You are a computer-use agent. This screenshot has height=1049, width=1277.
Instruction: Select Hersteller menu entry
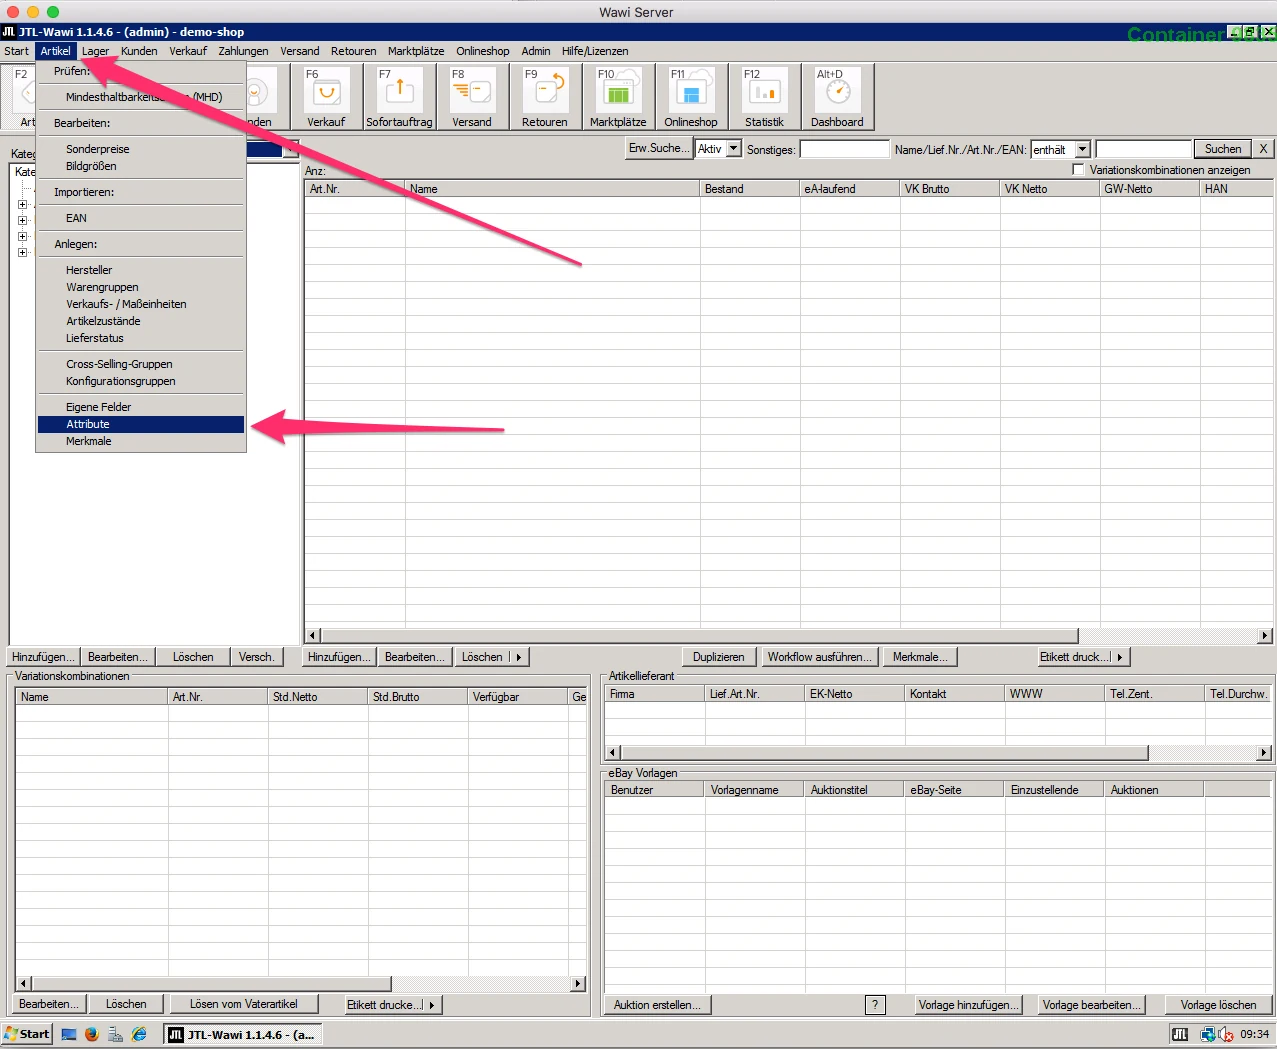[141, 270]
